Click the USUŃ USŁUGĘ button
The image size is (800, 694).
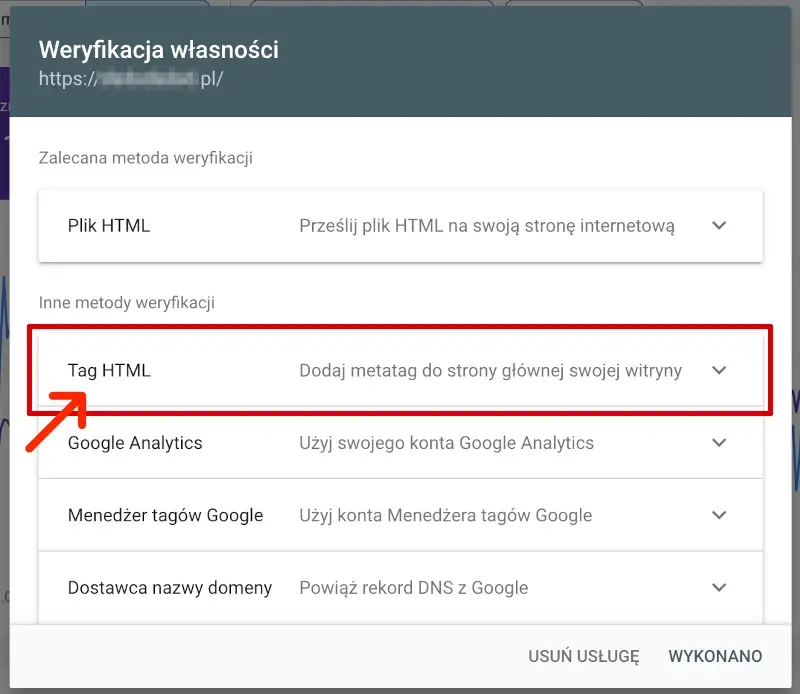[583, 657]
